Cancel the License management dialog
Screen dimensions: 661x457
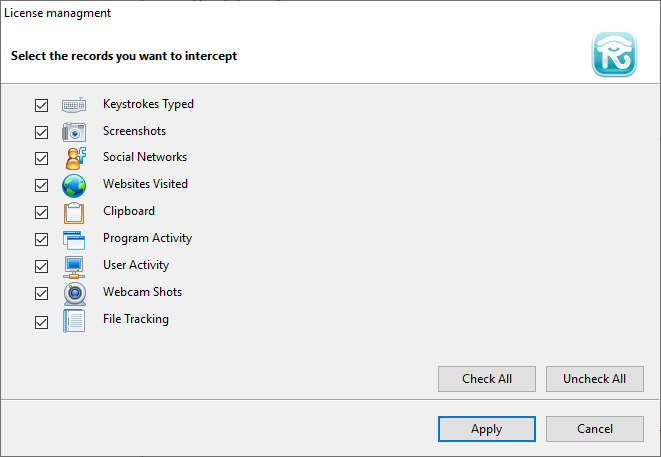point(595,429)
